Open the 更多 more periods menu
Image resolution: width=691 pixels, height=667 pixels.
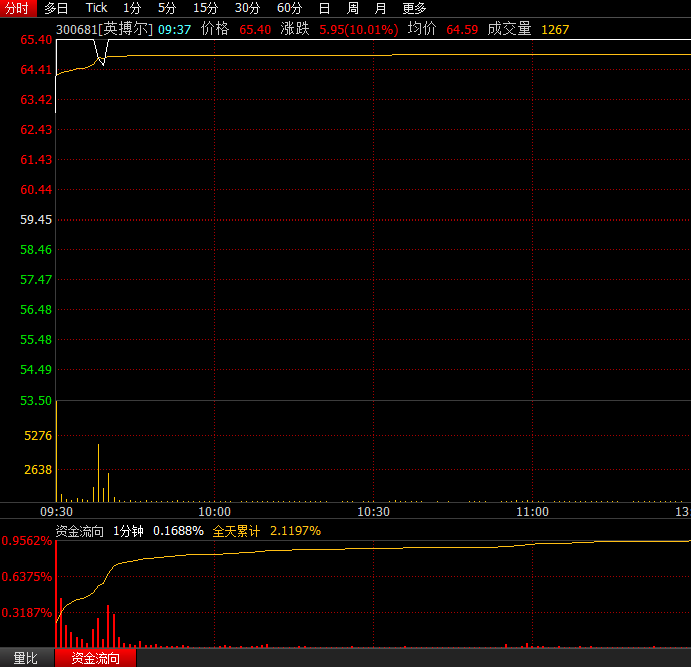414,8
